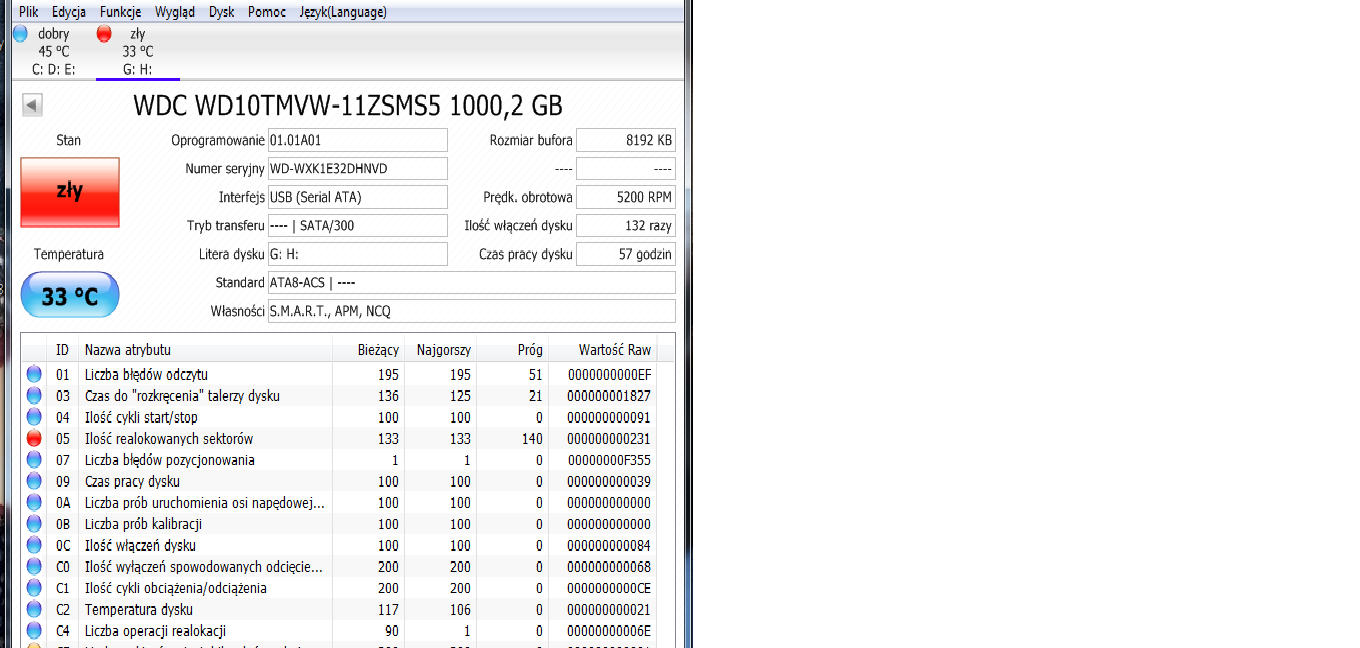Click status orb of attribute 04
Image resolution: width=1360 pixels, height=648 pixels.
click(x=34, y=417)
